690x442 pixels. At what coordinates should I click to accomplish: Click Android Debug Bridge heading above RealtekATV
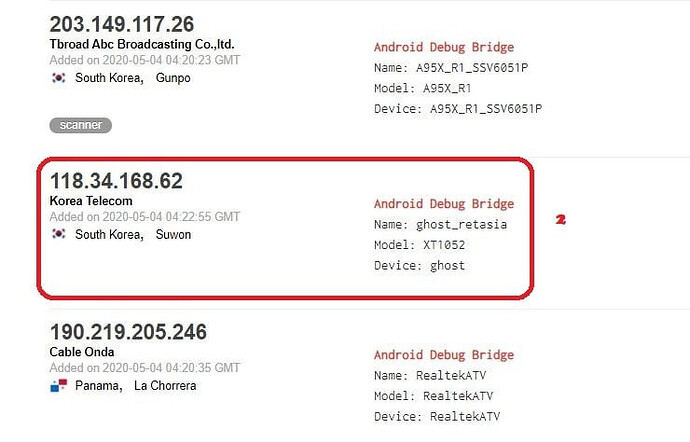pos(443,355)
